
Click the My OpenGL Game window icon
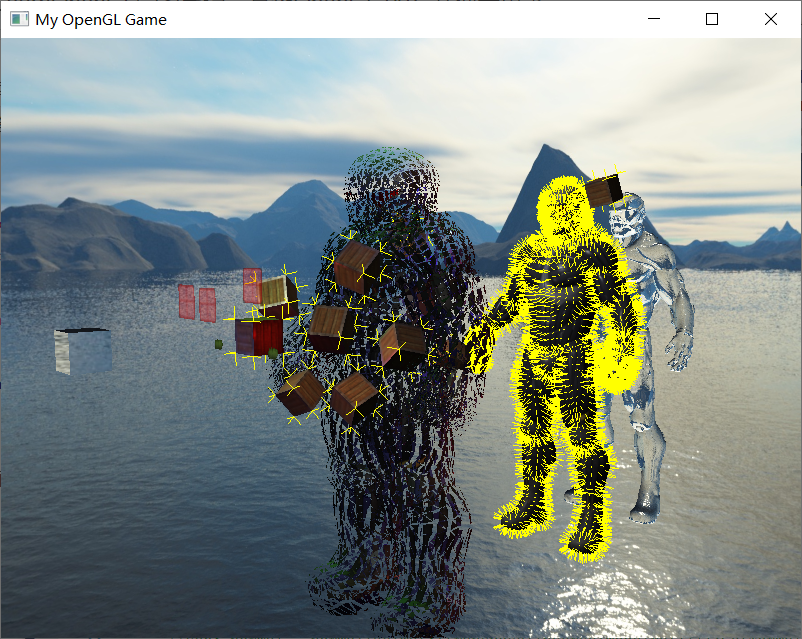click(18, 19)
